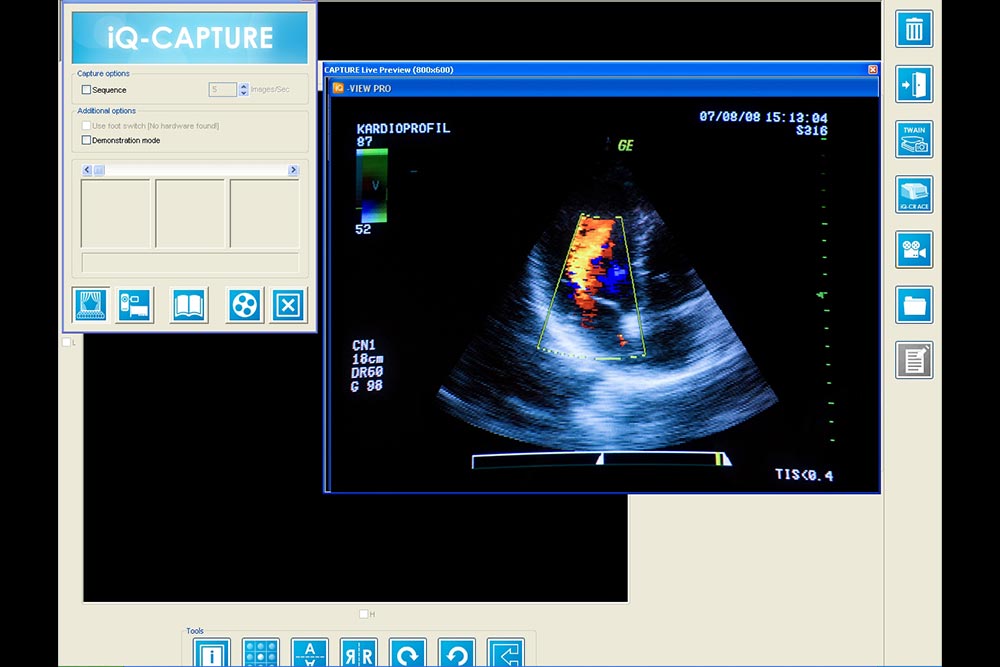Decrease images per second value
The image size is (1000, 667).
(x=244, y=93)
